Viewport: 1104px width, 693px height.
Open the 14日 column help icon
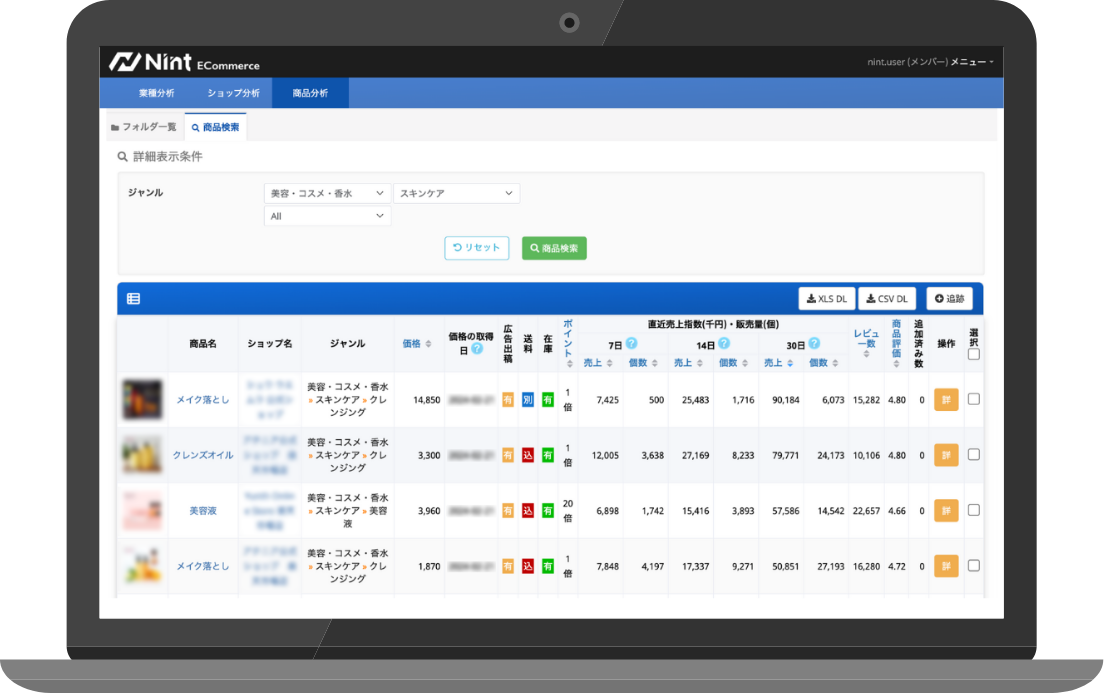coord(723,343)
